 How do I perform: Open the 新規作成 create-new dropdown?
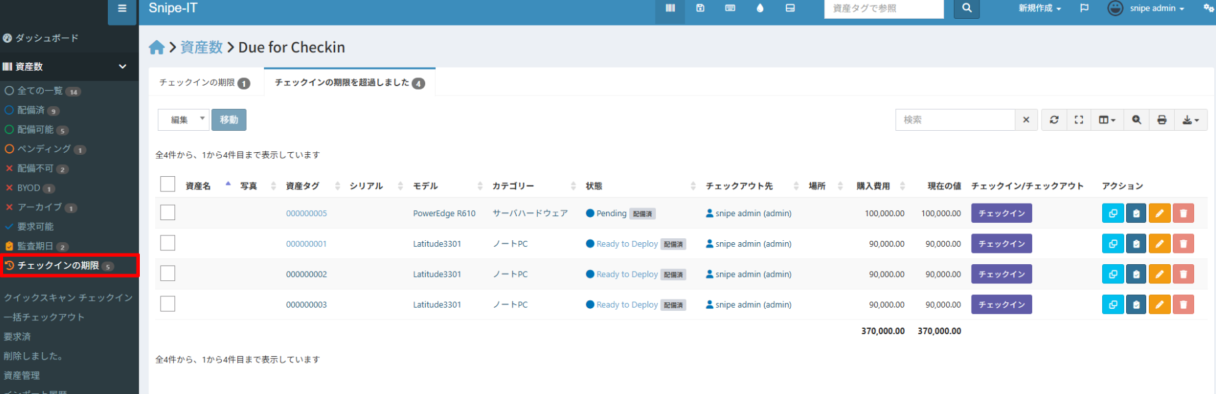click(1040, 8)
